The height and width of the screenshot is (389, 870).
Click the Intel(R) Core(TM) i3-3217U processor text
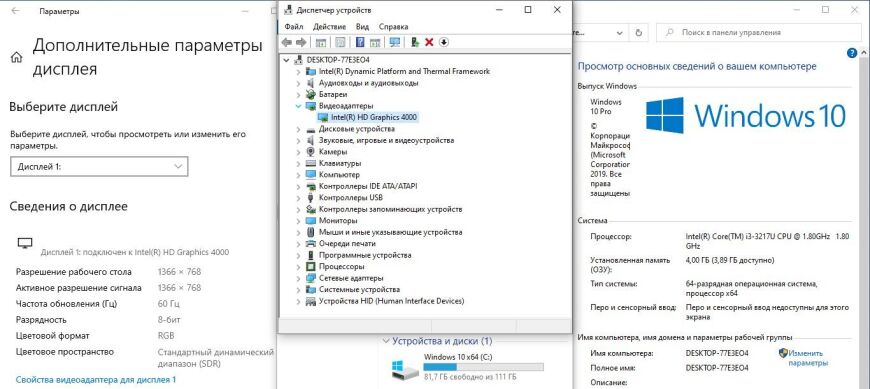pos(767,241)
